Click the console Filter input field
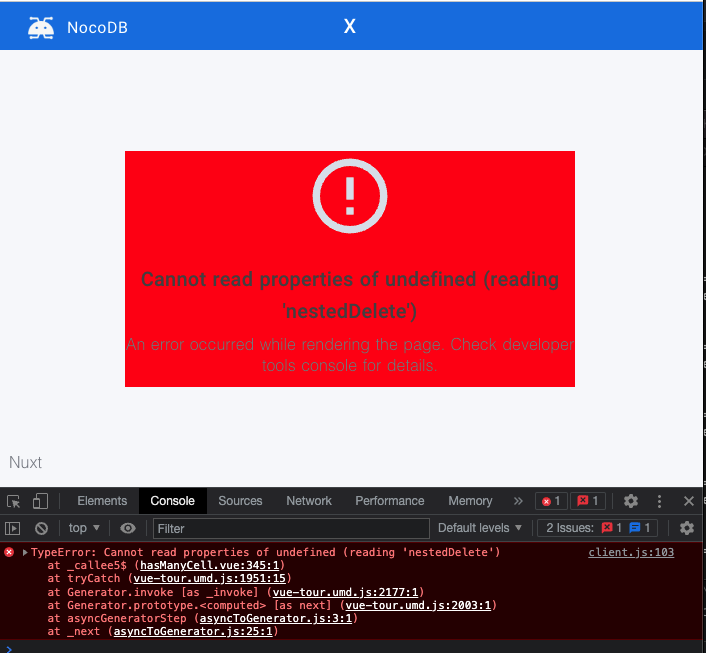706x653 pixels. coord(291,528)
